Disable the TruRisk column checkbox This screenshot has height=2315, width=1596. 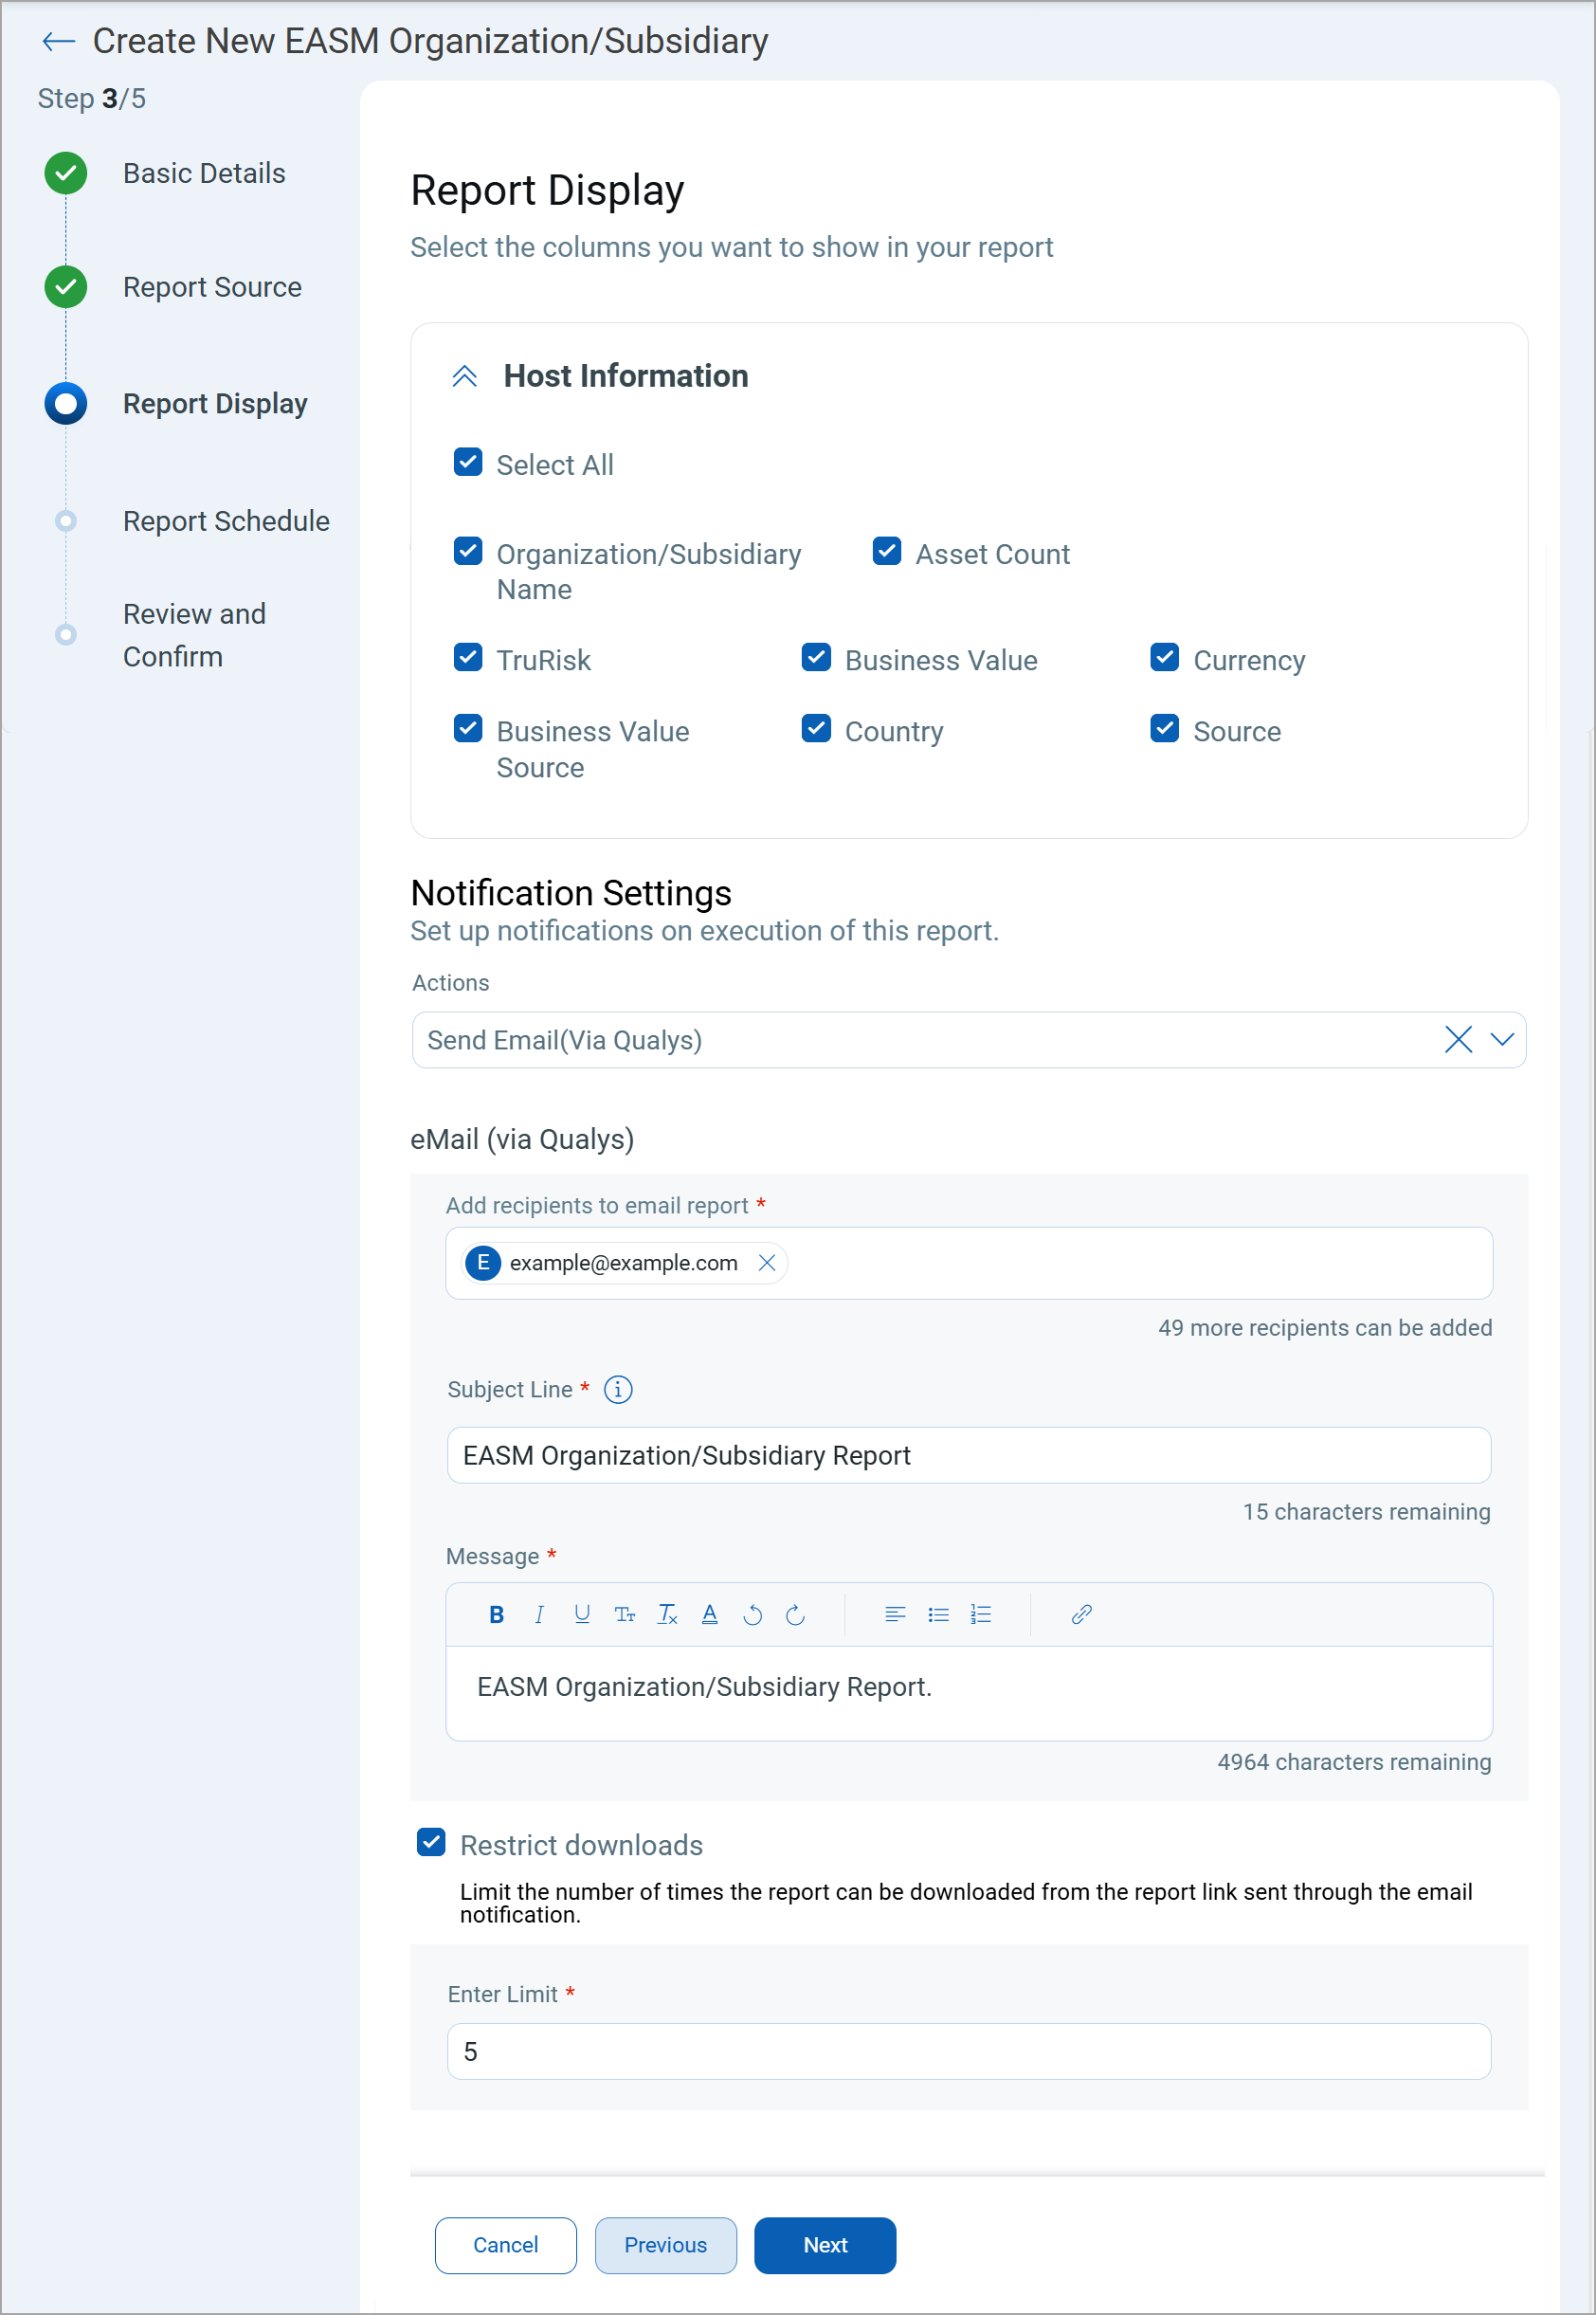468,658
